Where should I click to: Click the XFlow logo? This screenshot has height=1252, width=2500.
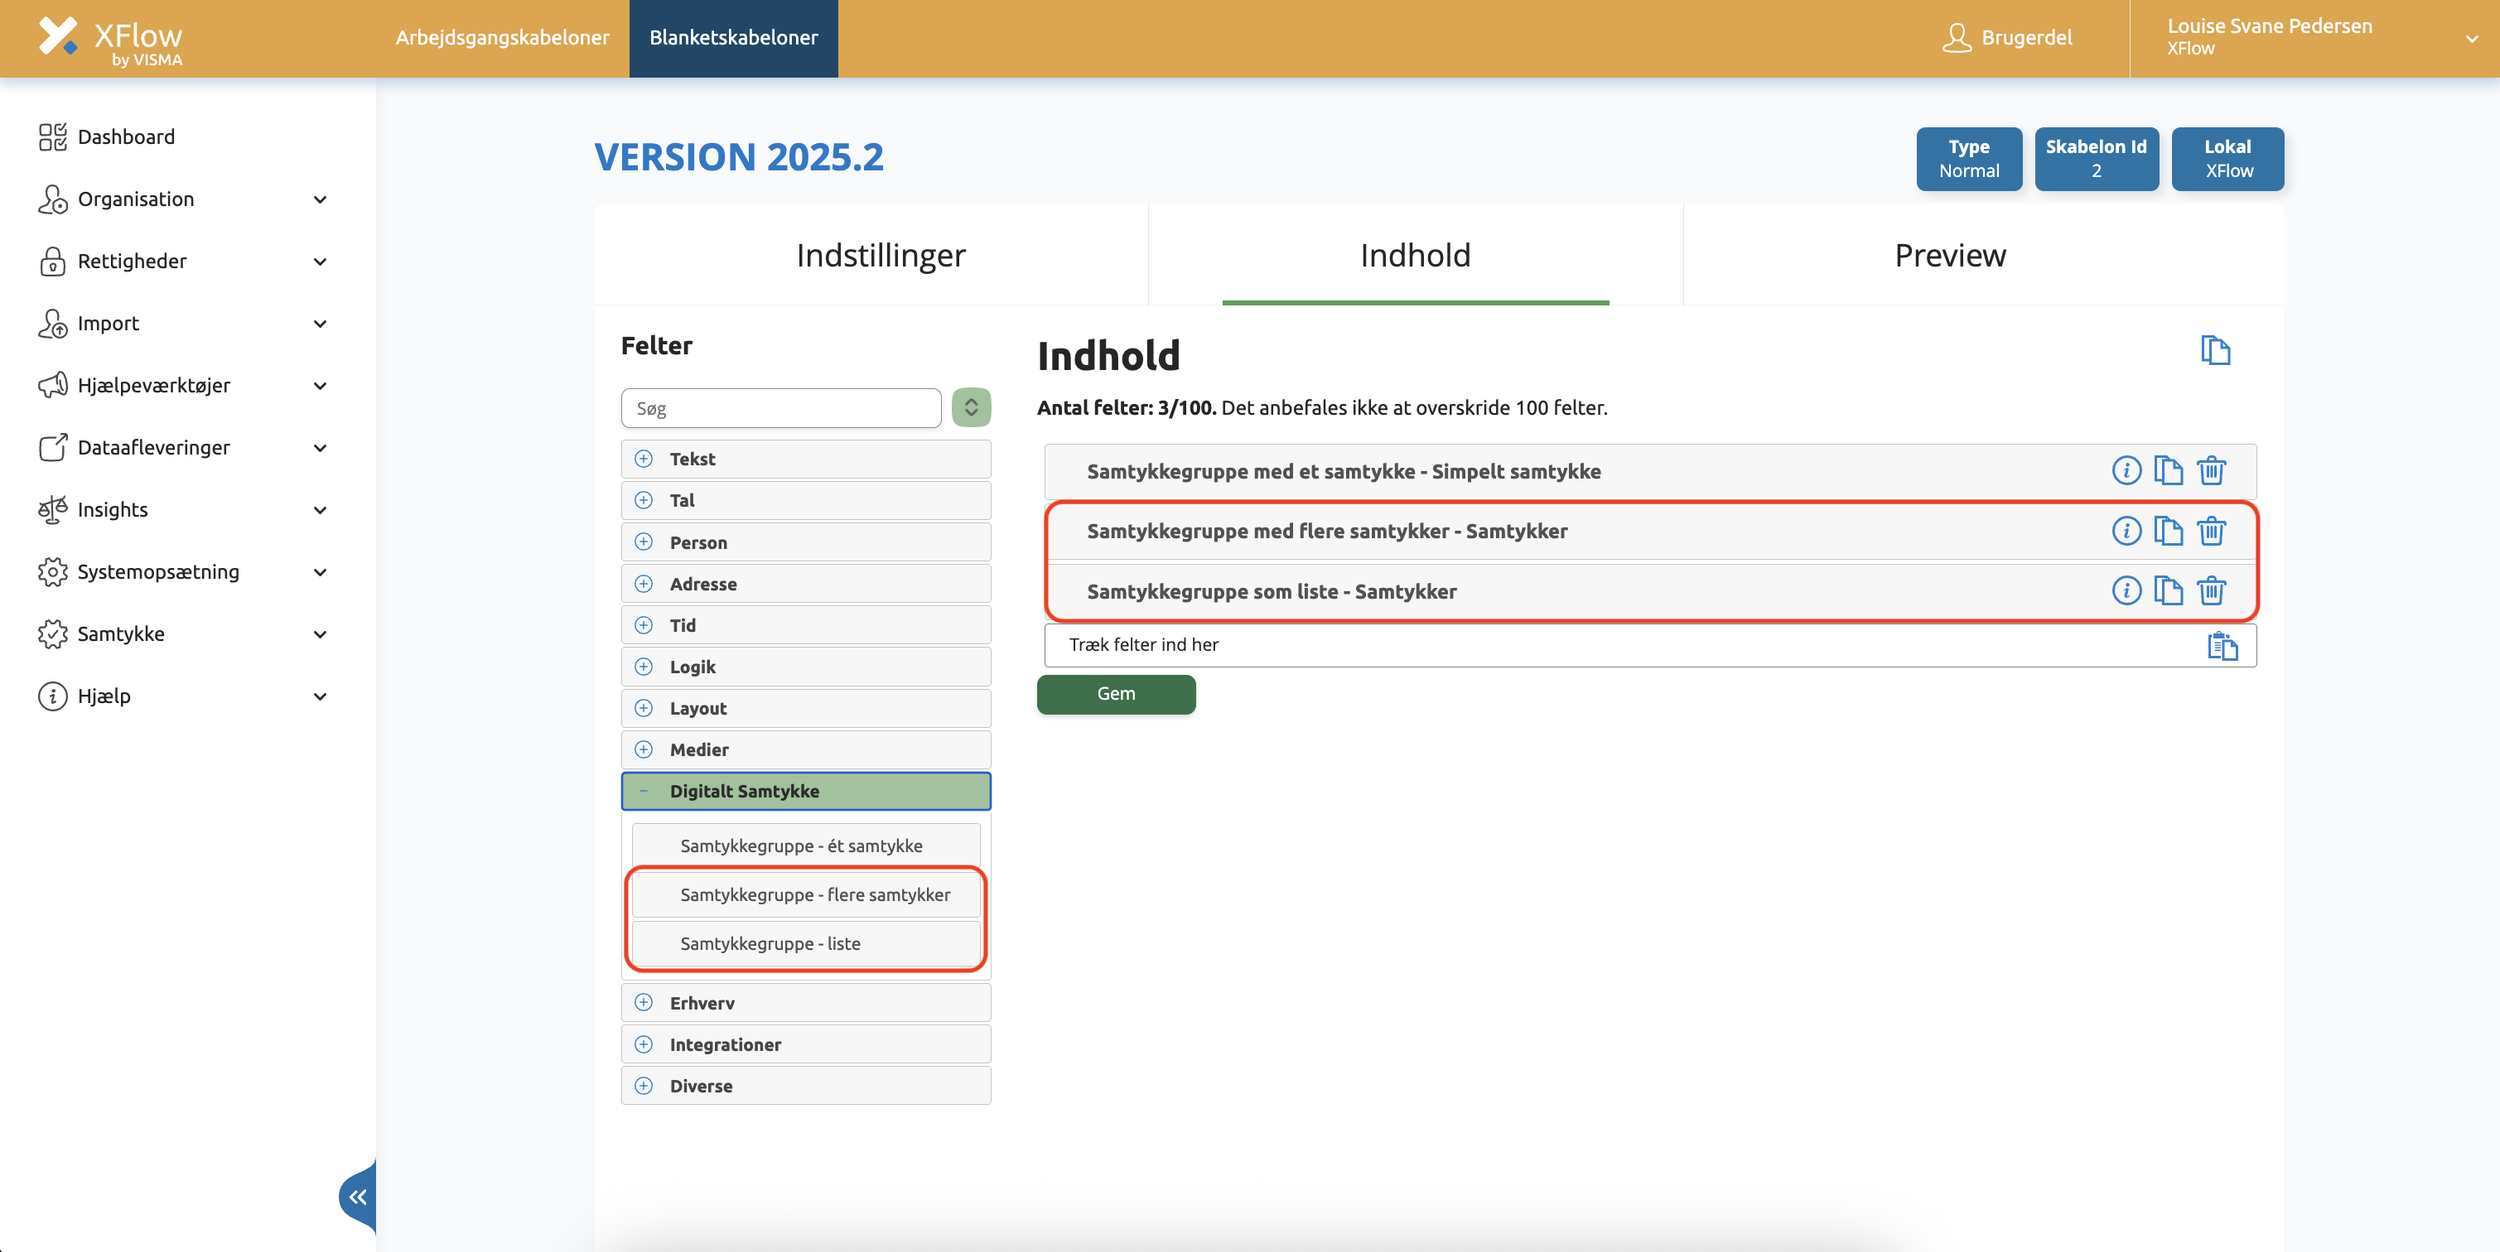[110, 40]
